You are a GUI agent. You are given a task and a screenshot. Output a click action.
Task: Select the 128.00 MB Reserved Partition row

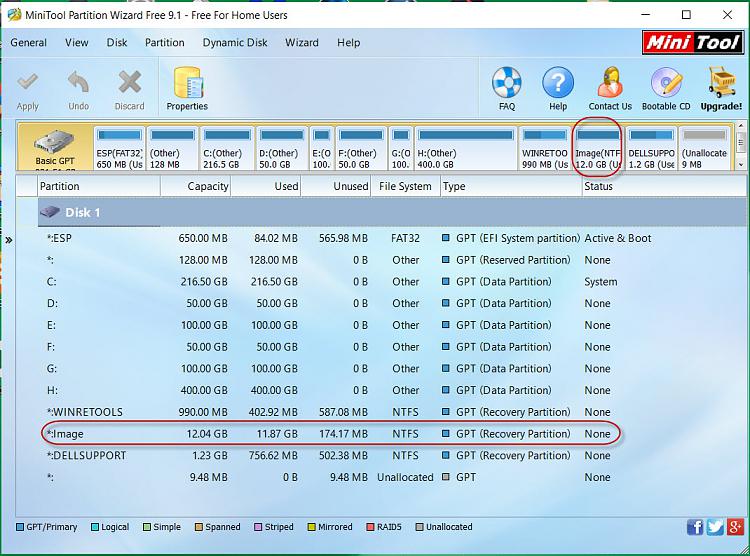pos(391,260)
